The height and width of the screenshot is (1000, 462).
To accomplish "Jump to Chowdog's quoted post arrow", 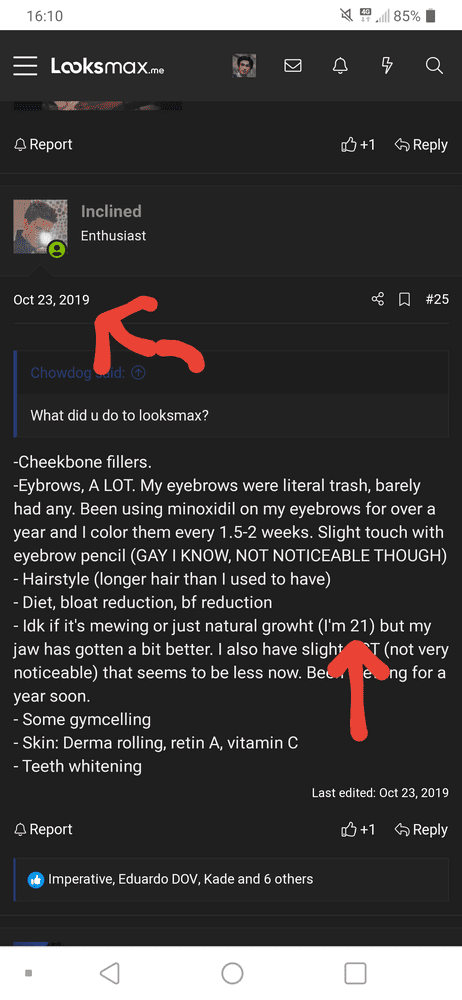I will pos(138,372).
